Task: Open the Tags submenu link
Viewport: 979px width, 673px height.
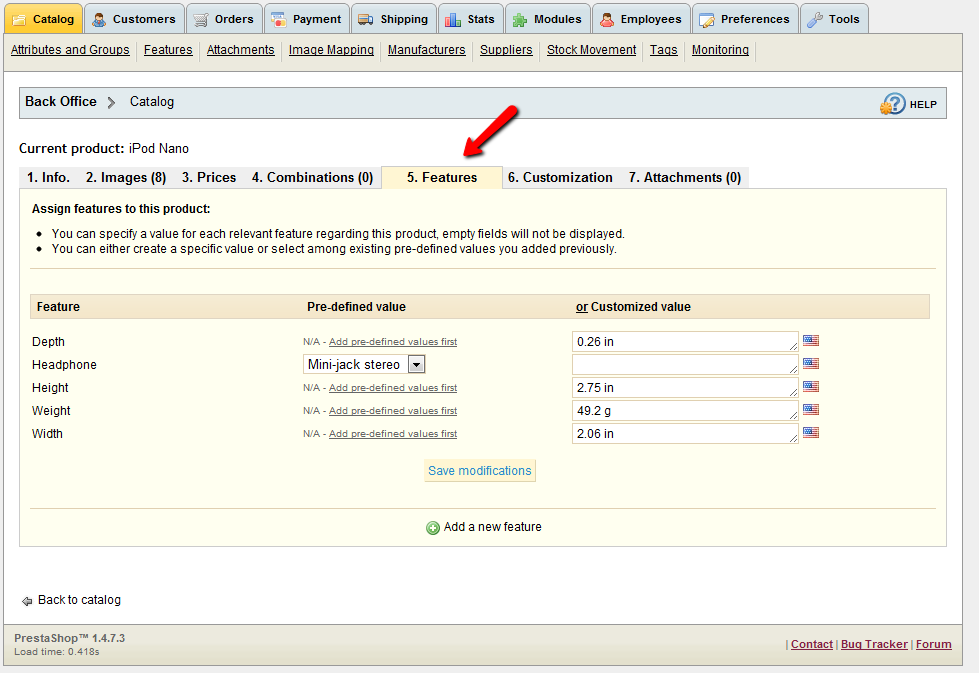Action: click(663, 50)
